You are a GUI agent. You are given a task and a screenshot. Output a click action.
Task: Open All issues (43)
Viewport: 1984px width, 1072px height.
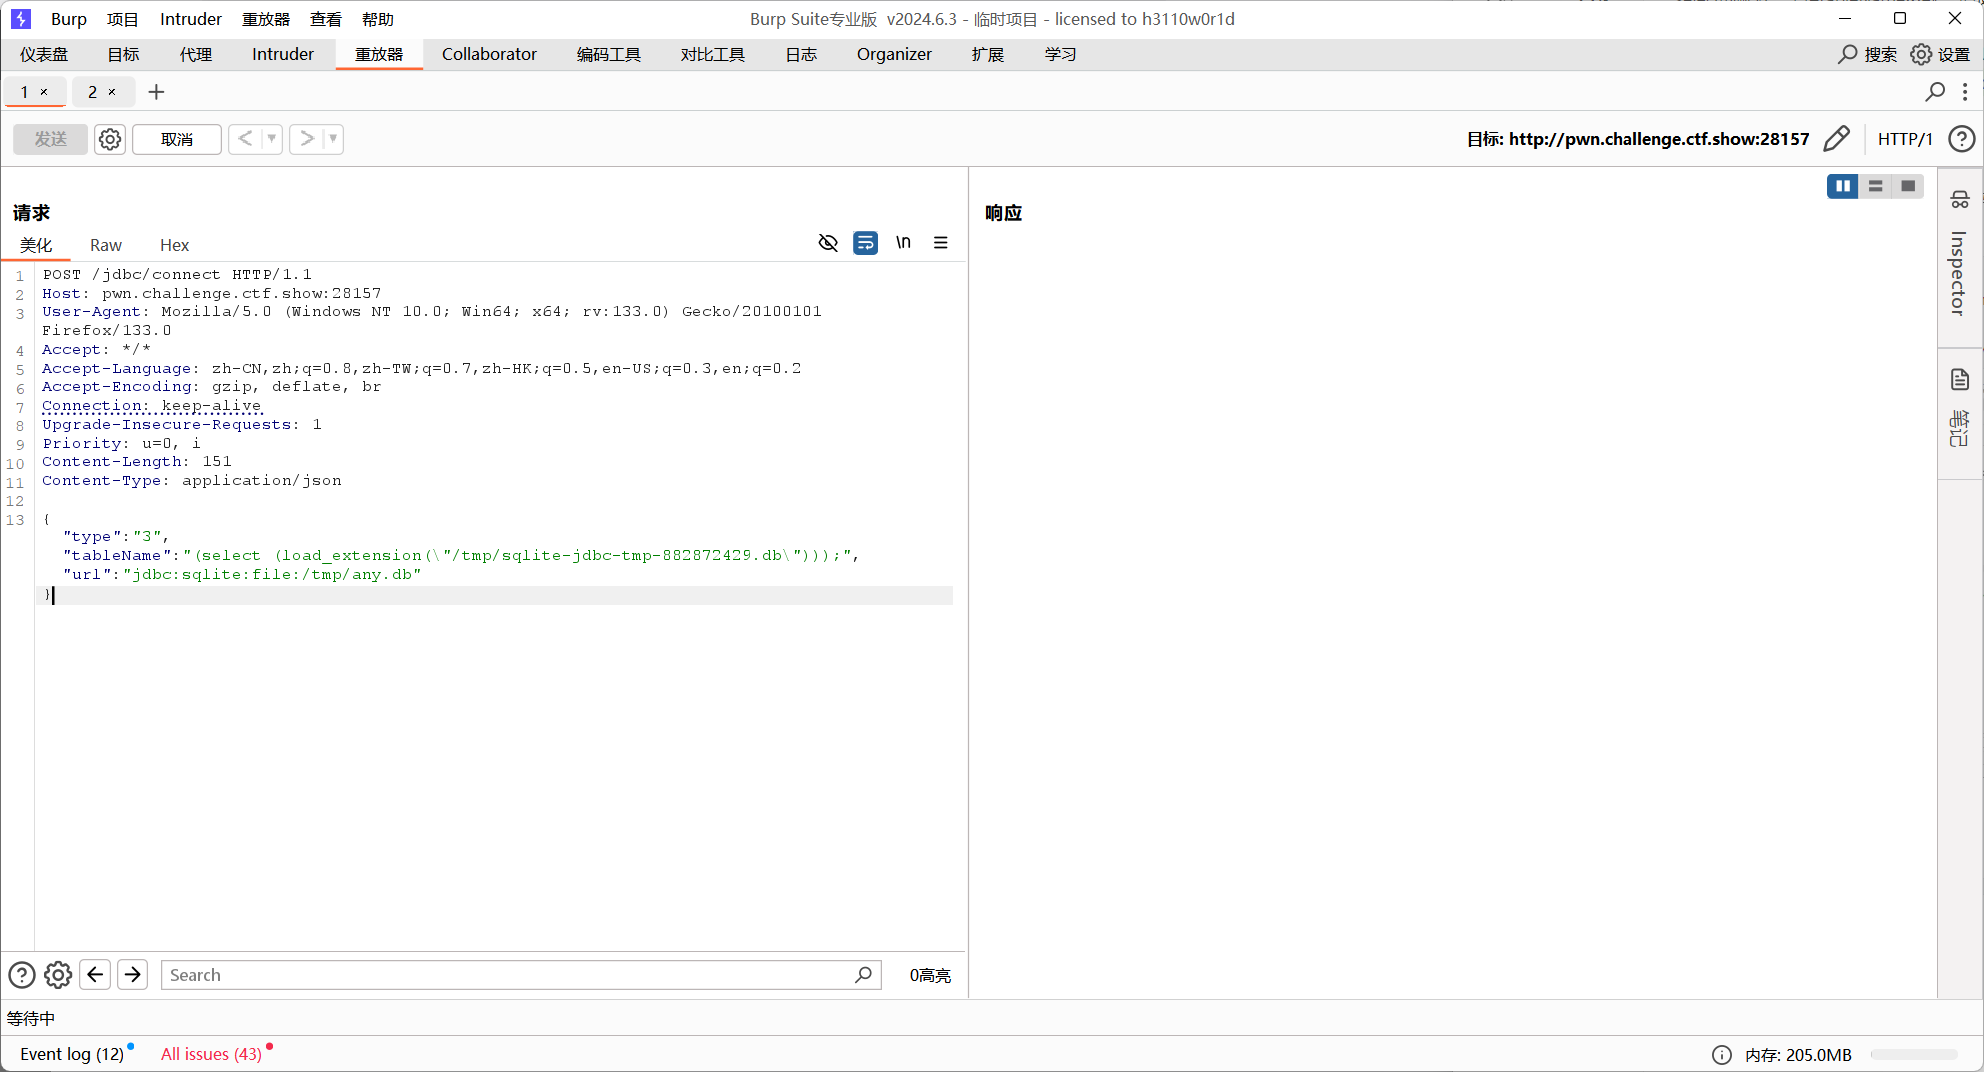[x=211, y=1054]
